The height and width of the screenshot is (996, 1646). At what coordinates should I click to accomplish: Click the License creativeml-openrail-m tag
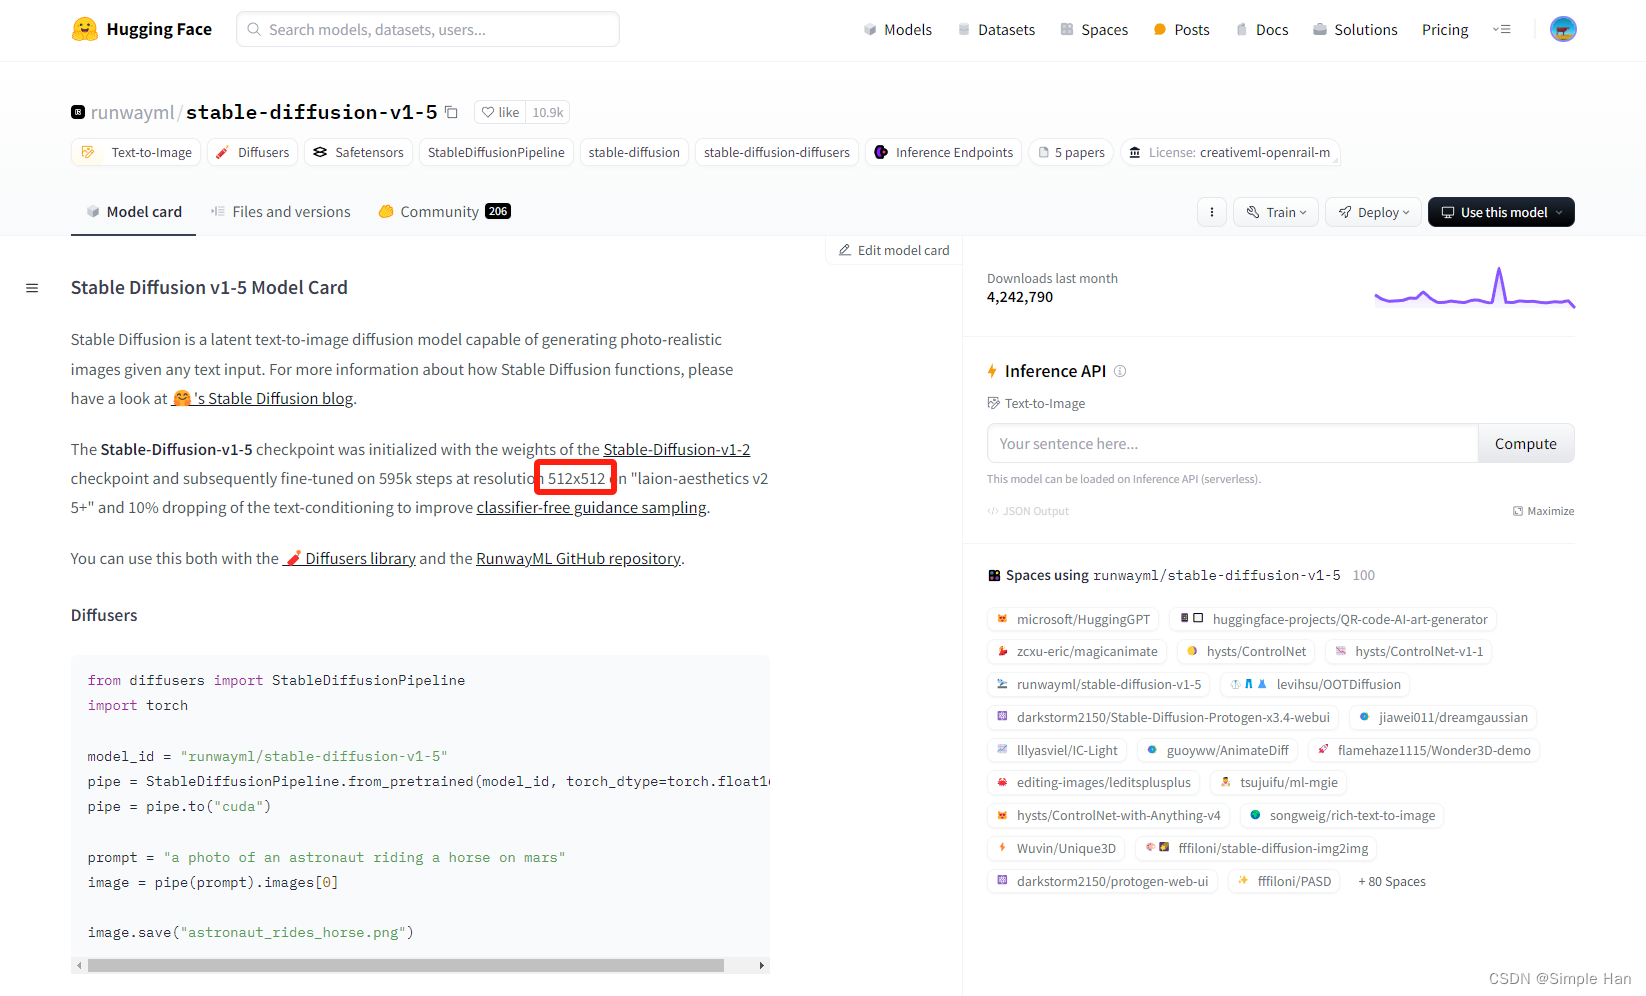[1230, 152]
